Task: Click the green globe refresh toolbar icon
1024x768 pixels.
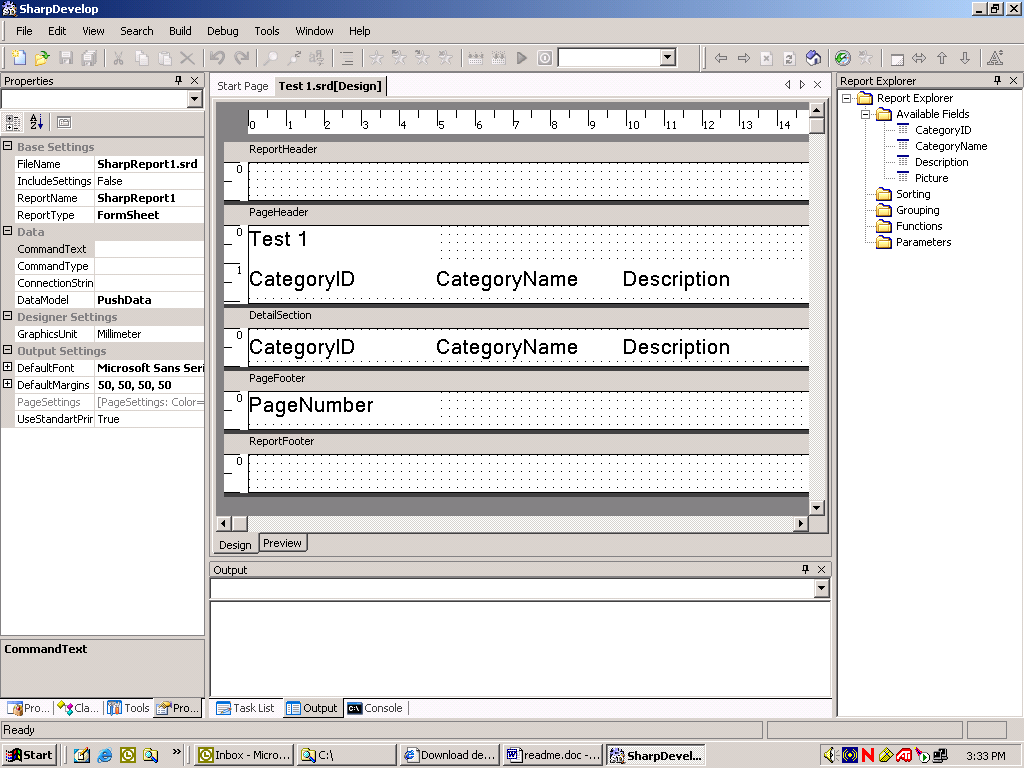Action: (842, 58)
